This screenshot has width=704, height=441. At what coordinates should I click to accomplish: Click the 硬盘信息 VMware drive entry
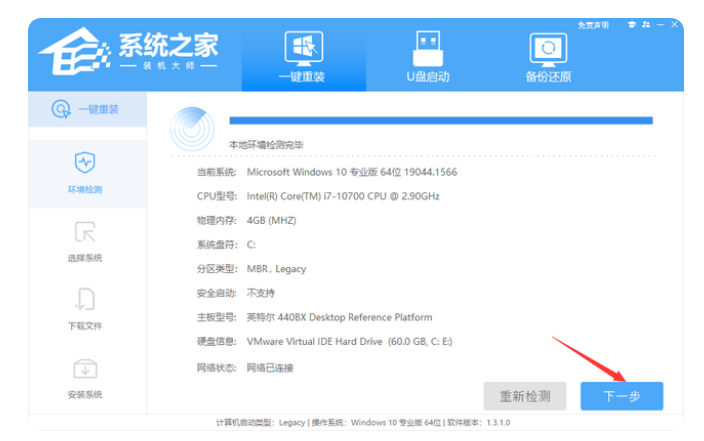[349, 342]
